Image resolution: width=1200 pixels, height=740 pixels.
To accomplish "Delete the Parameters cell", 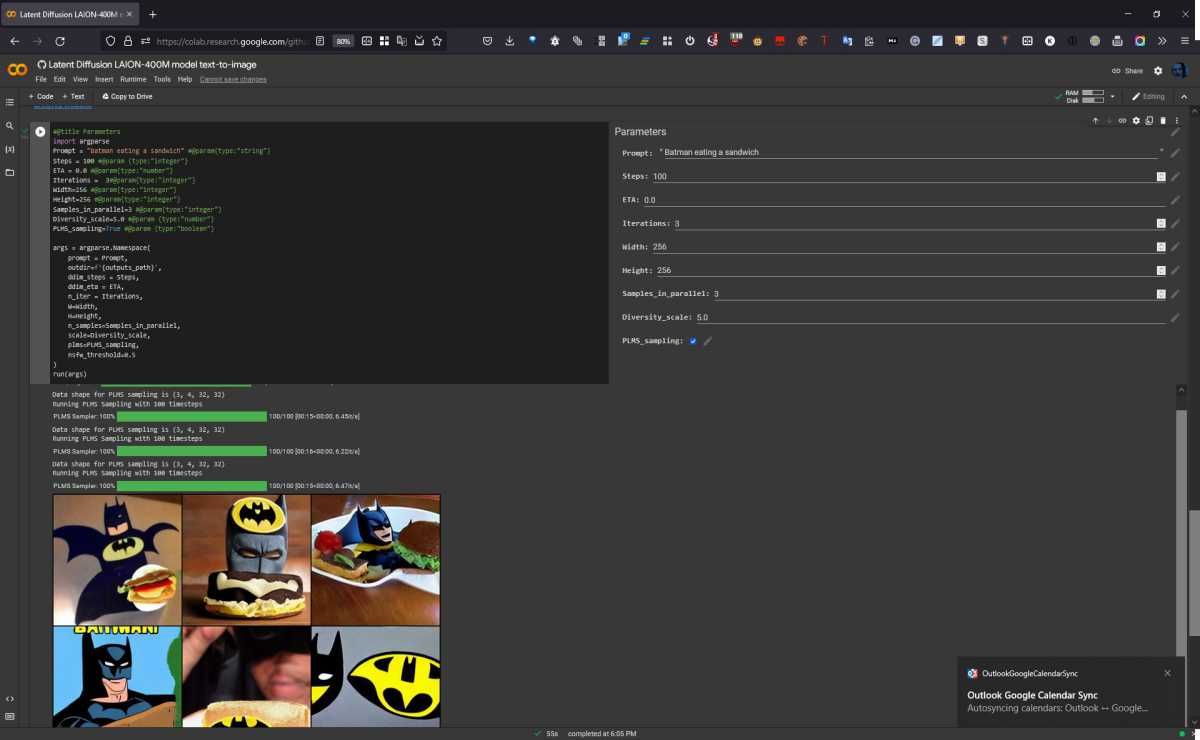I will point(1163,120).
